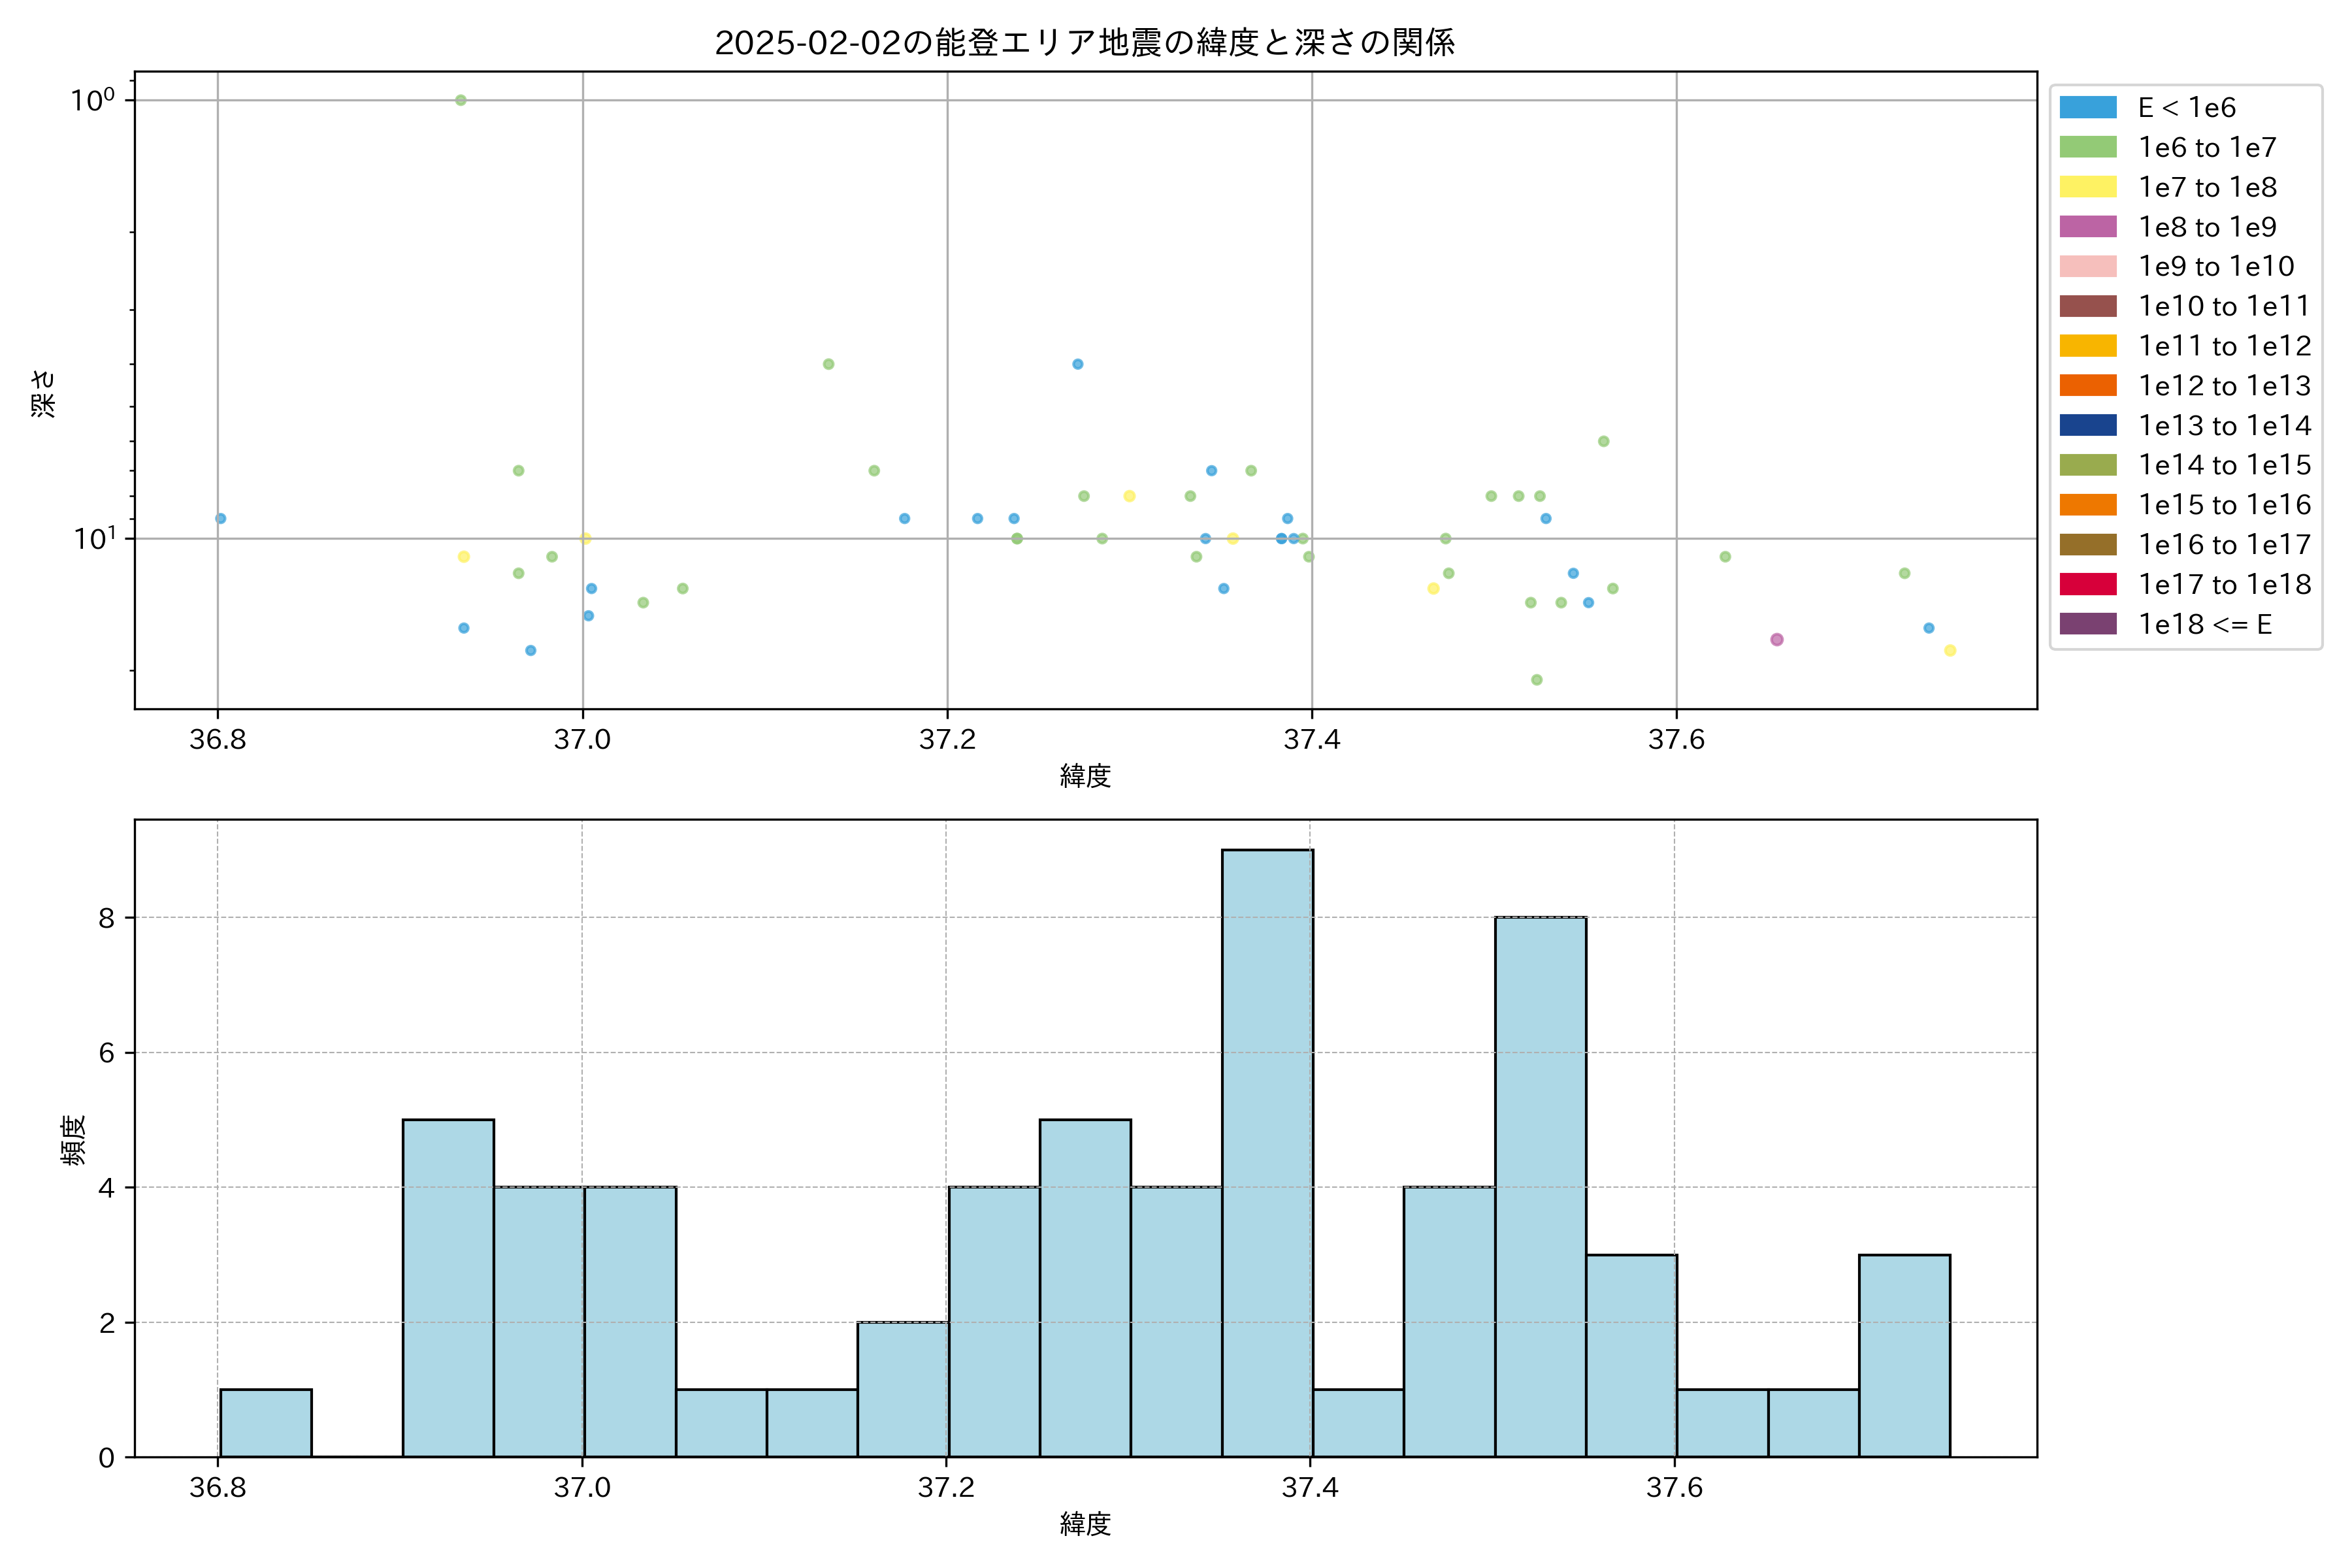Click the rightmost histogram bar of height 3
Image resolution: width=2352 pixels, height=1568 pixels.
click(x=1904, y=1355)
